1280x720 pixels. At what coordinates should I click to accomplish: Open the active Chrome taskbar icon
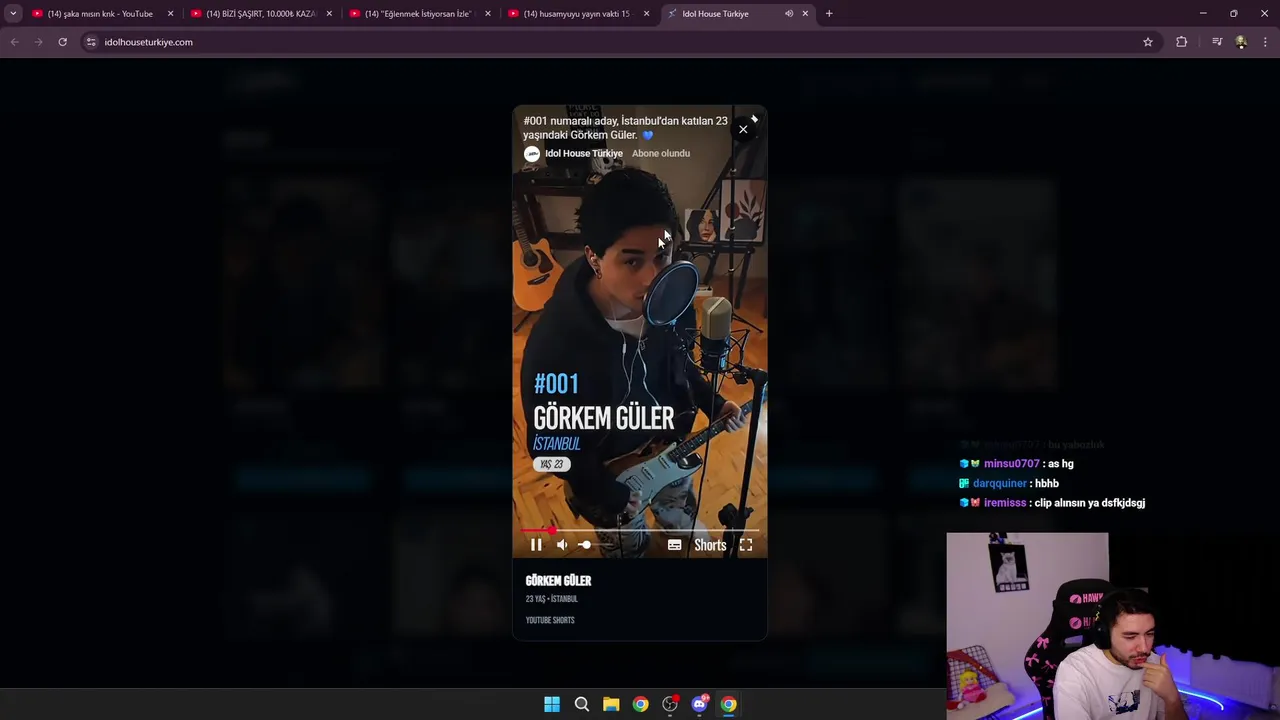click(729, 704)
